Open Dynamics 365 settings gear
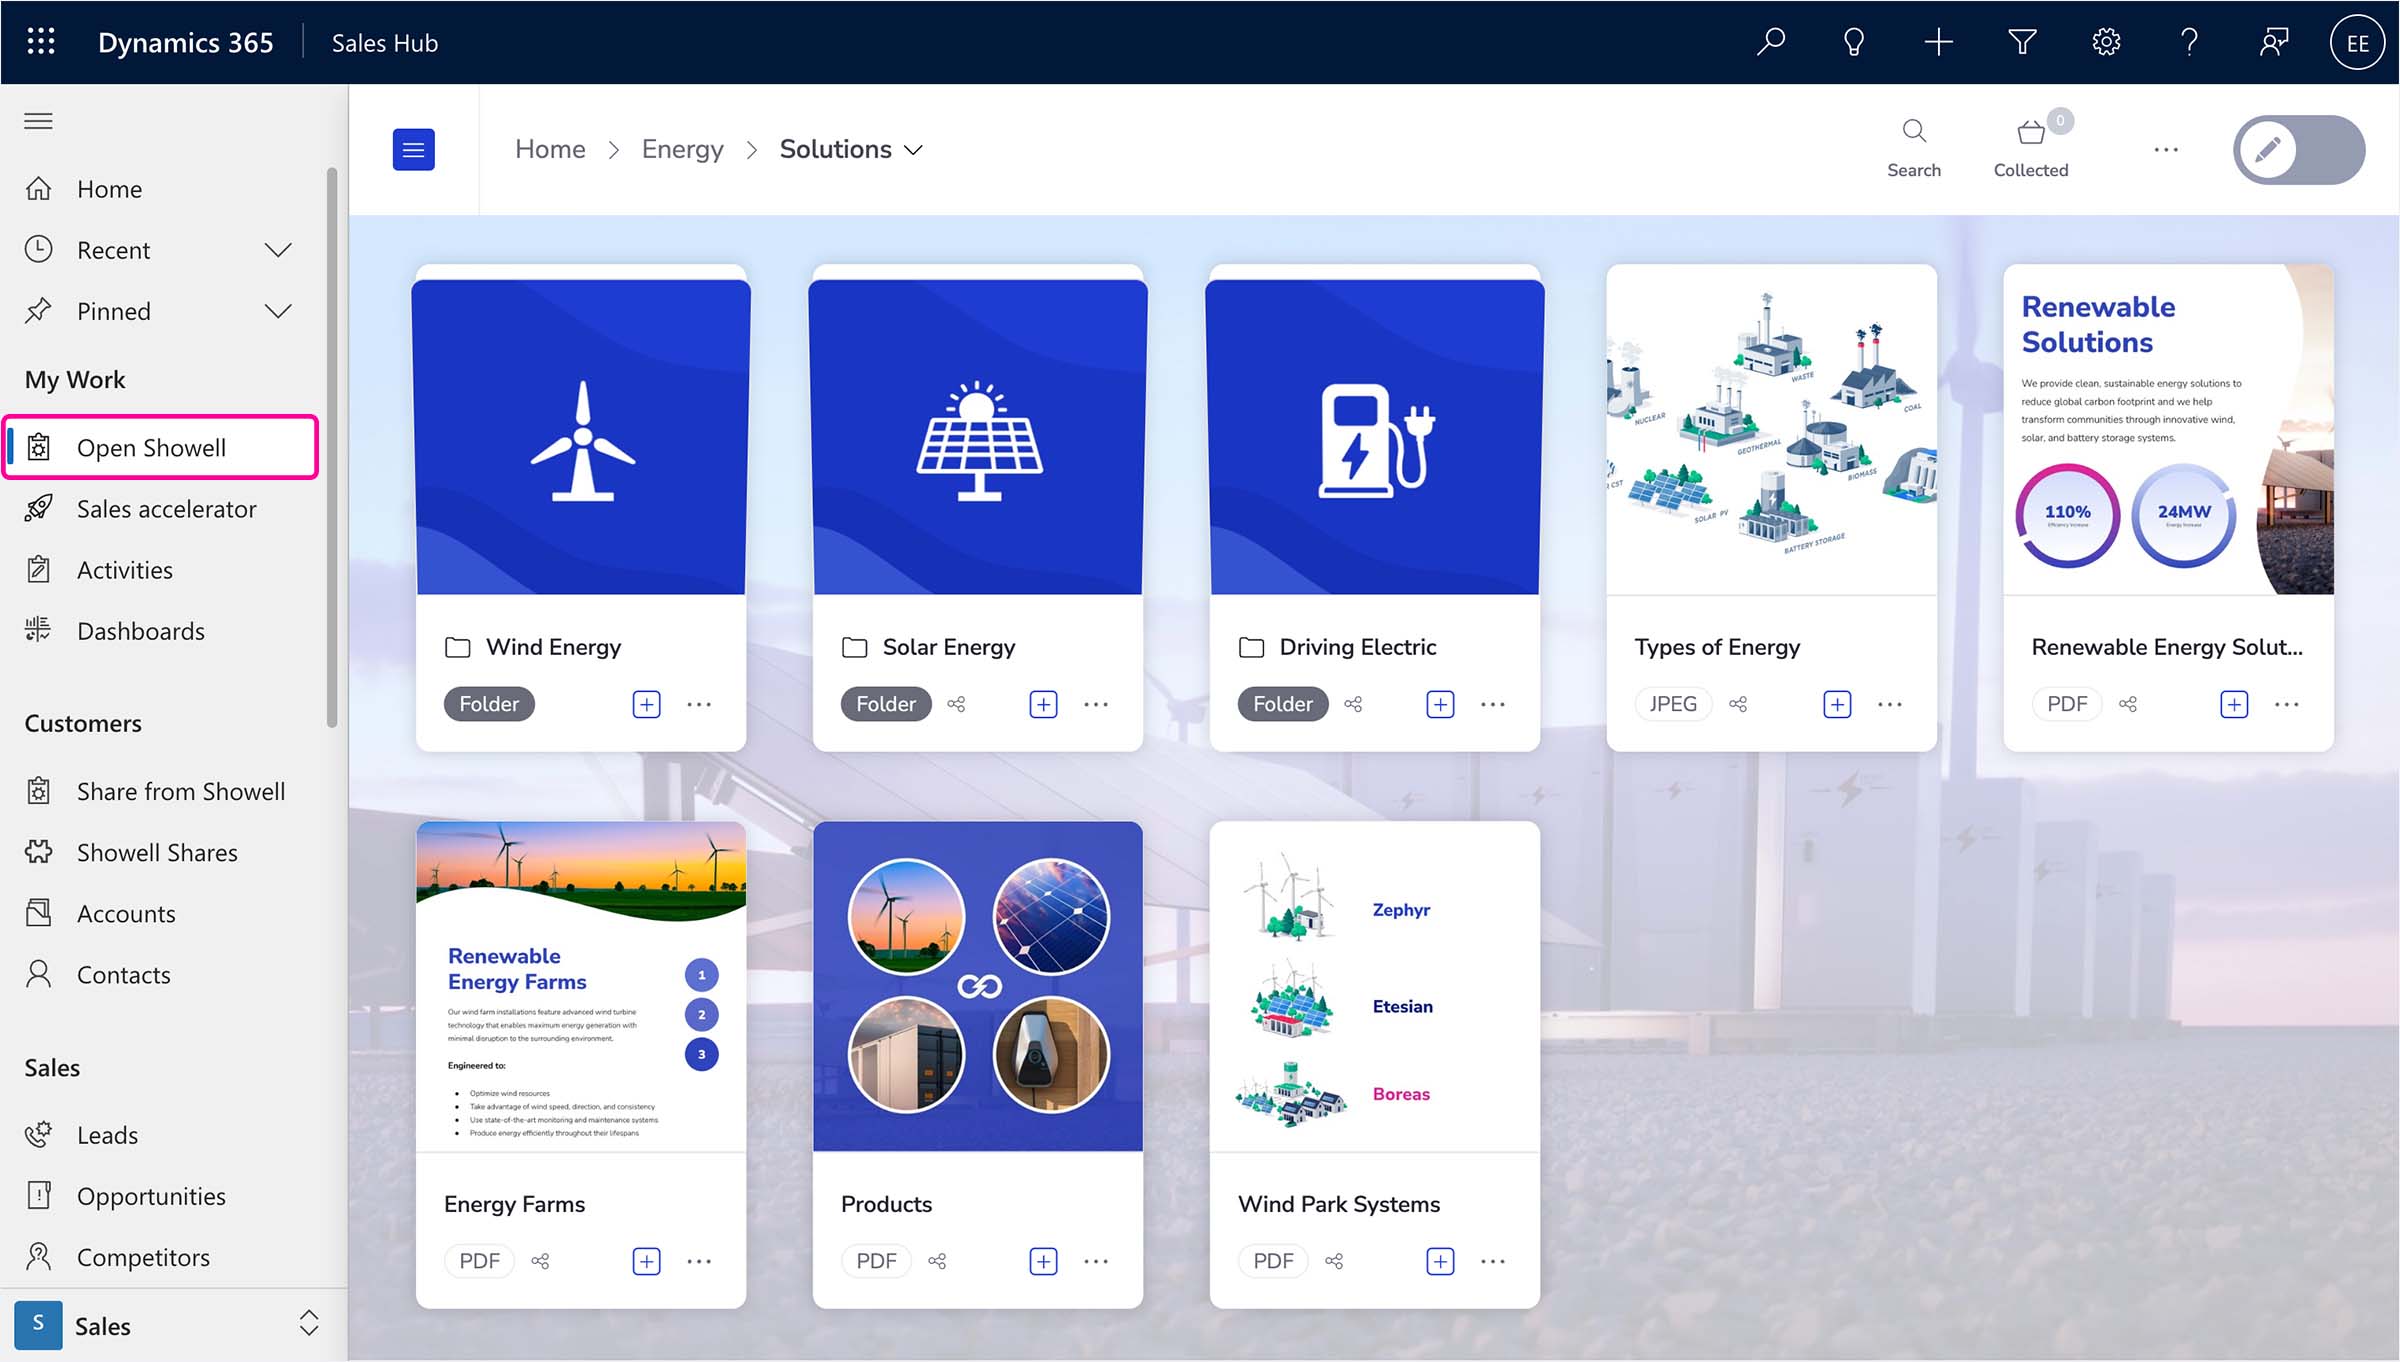The width and height of the screenshot is (2400, 1362). [x=2104, y=41]
